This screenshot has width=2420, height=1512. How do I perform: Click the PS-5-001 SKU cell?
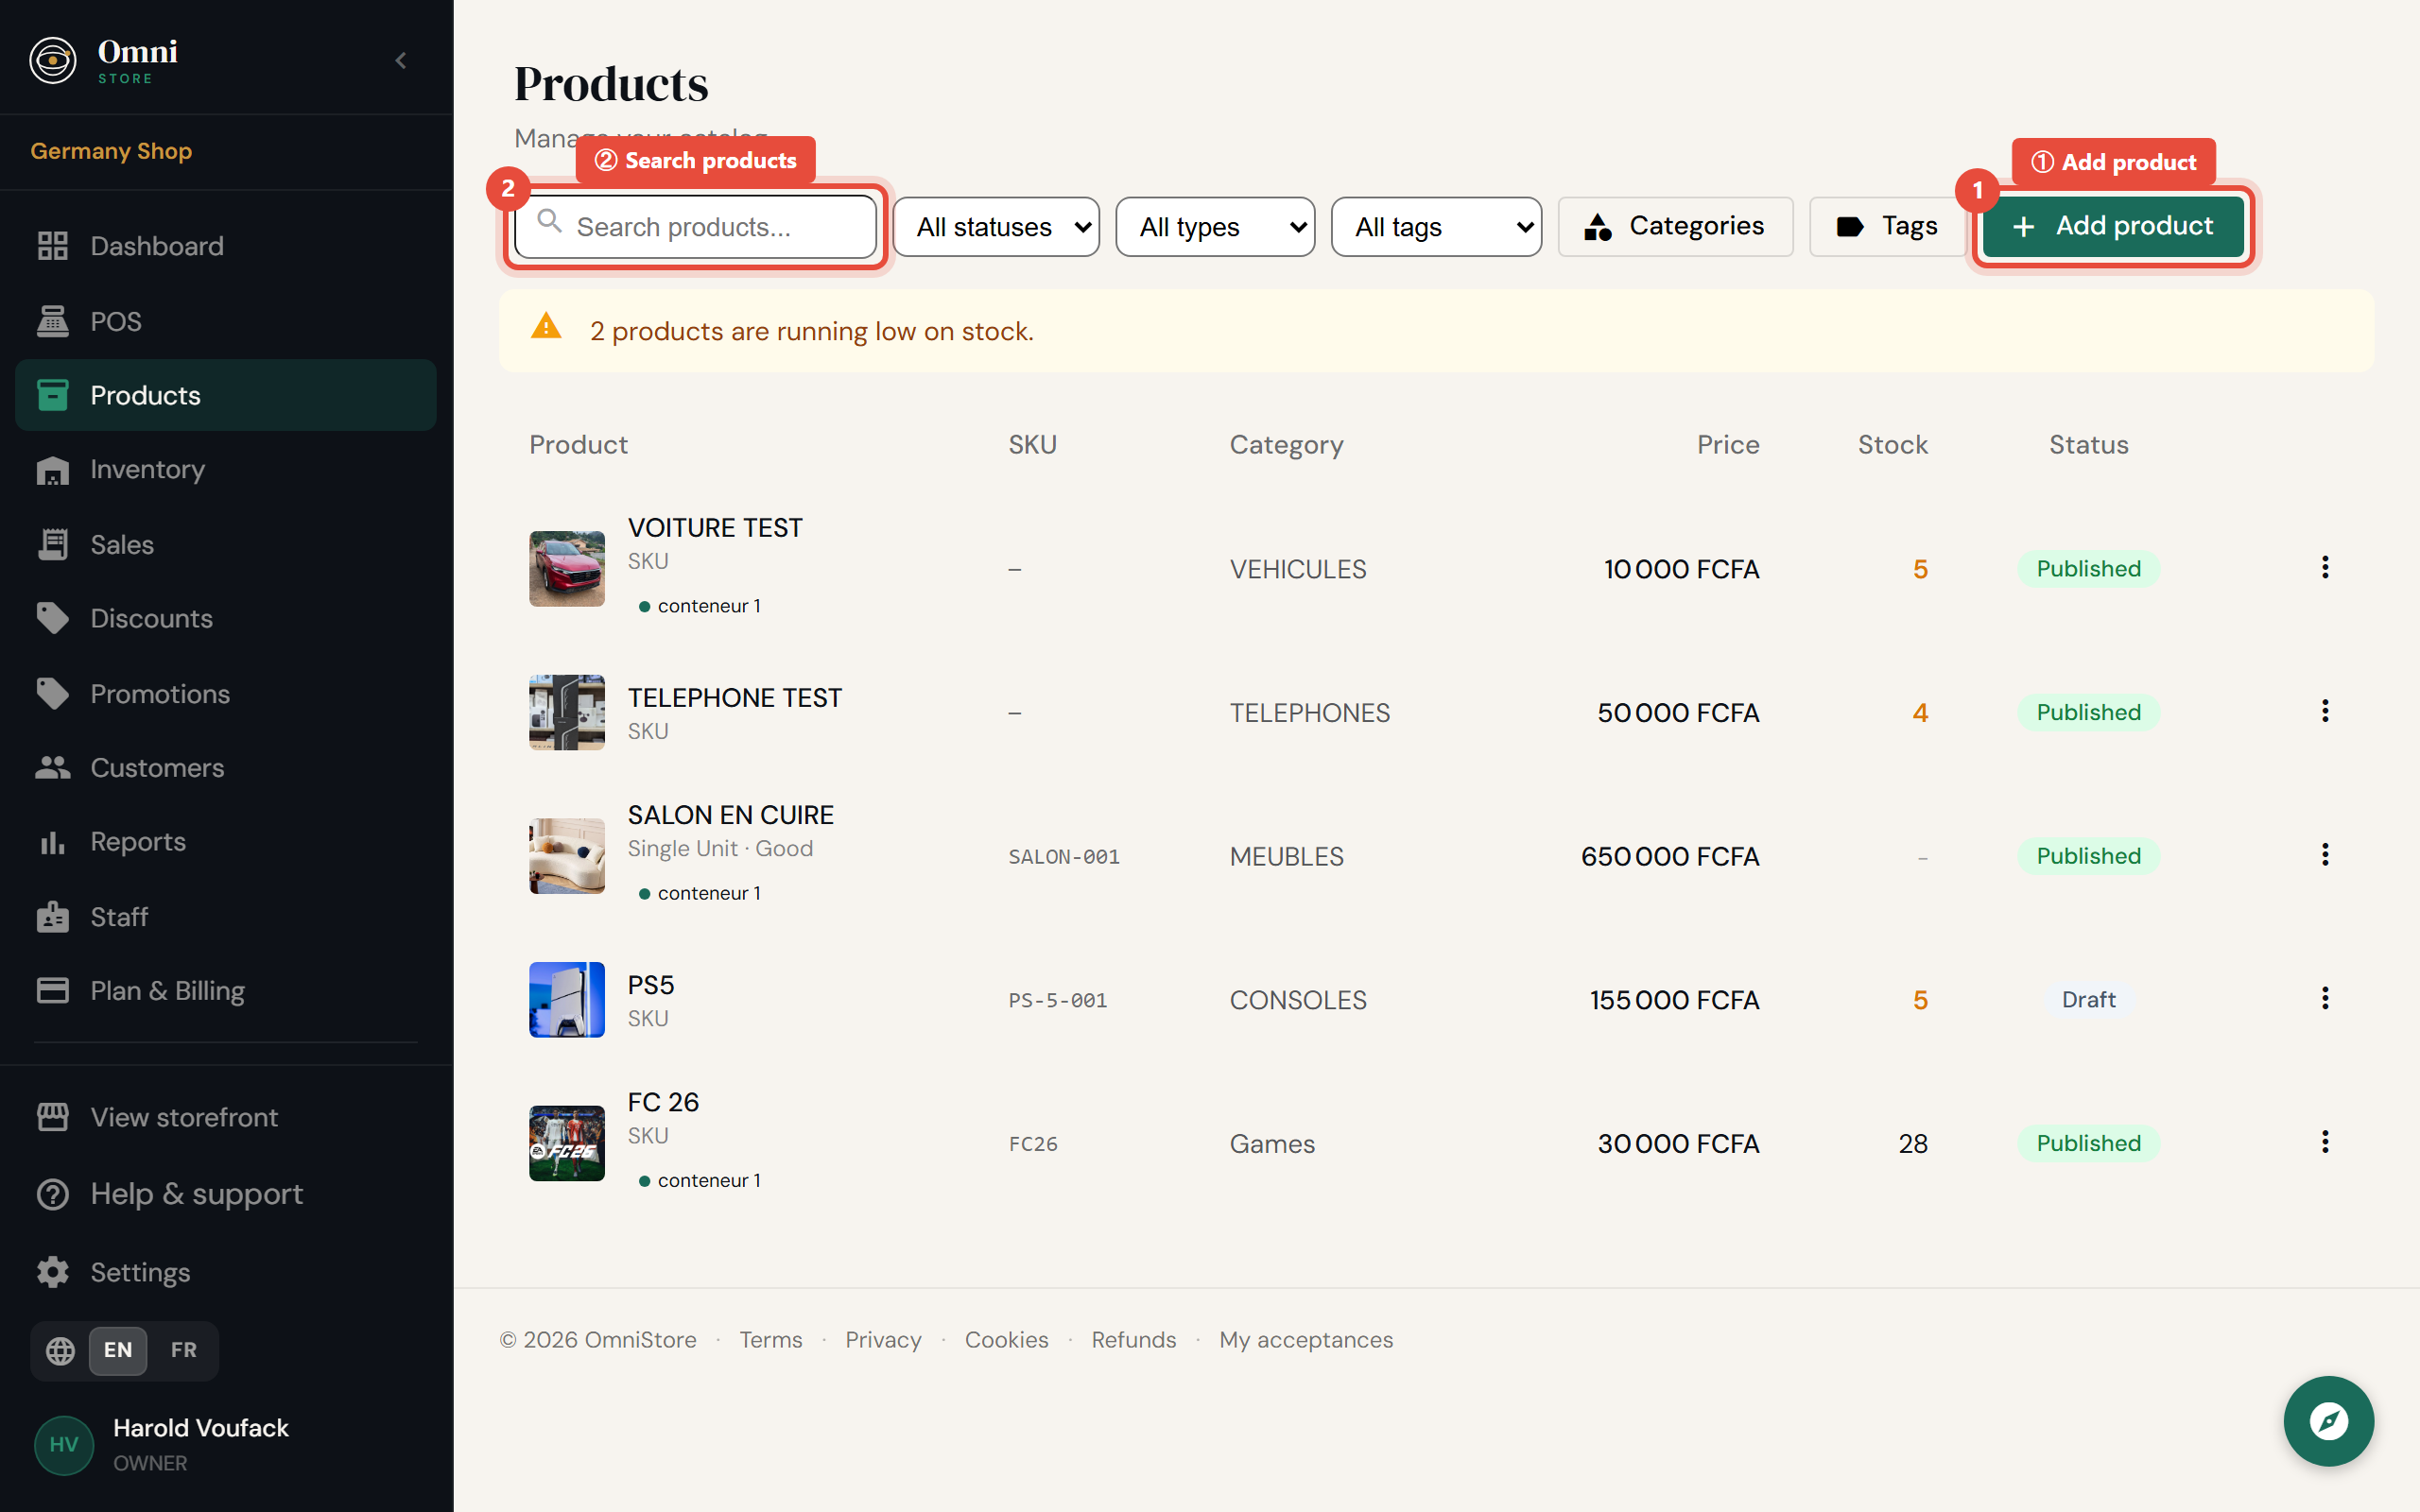1058,1000
